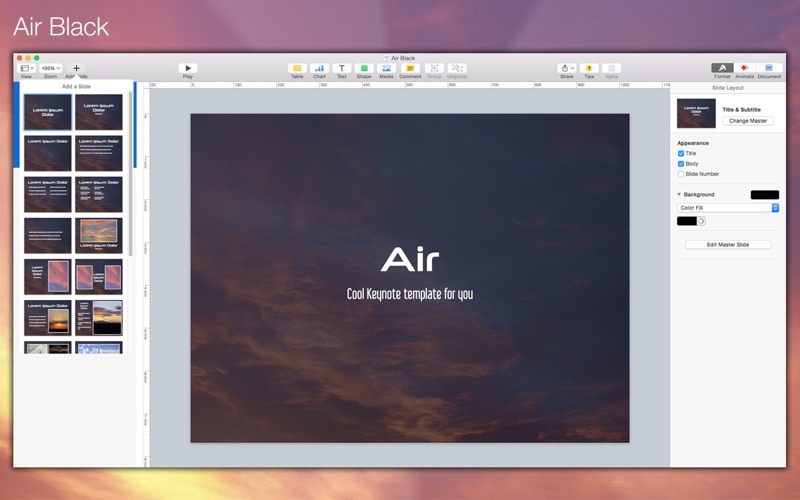The width and height of the screenshot is (800, 500).
Task: Toggle the Body checkbox
Action: pos(681,164)
